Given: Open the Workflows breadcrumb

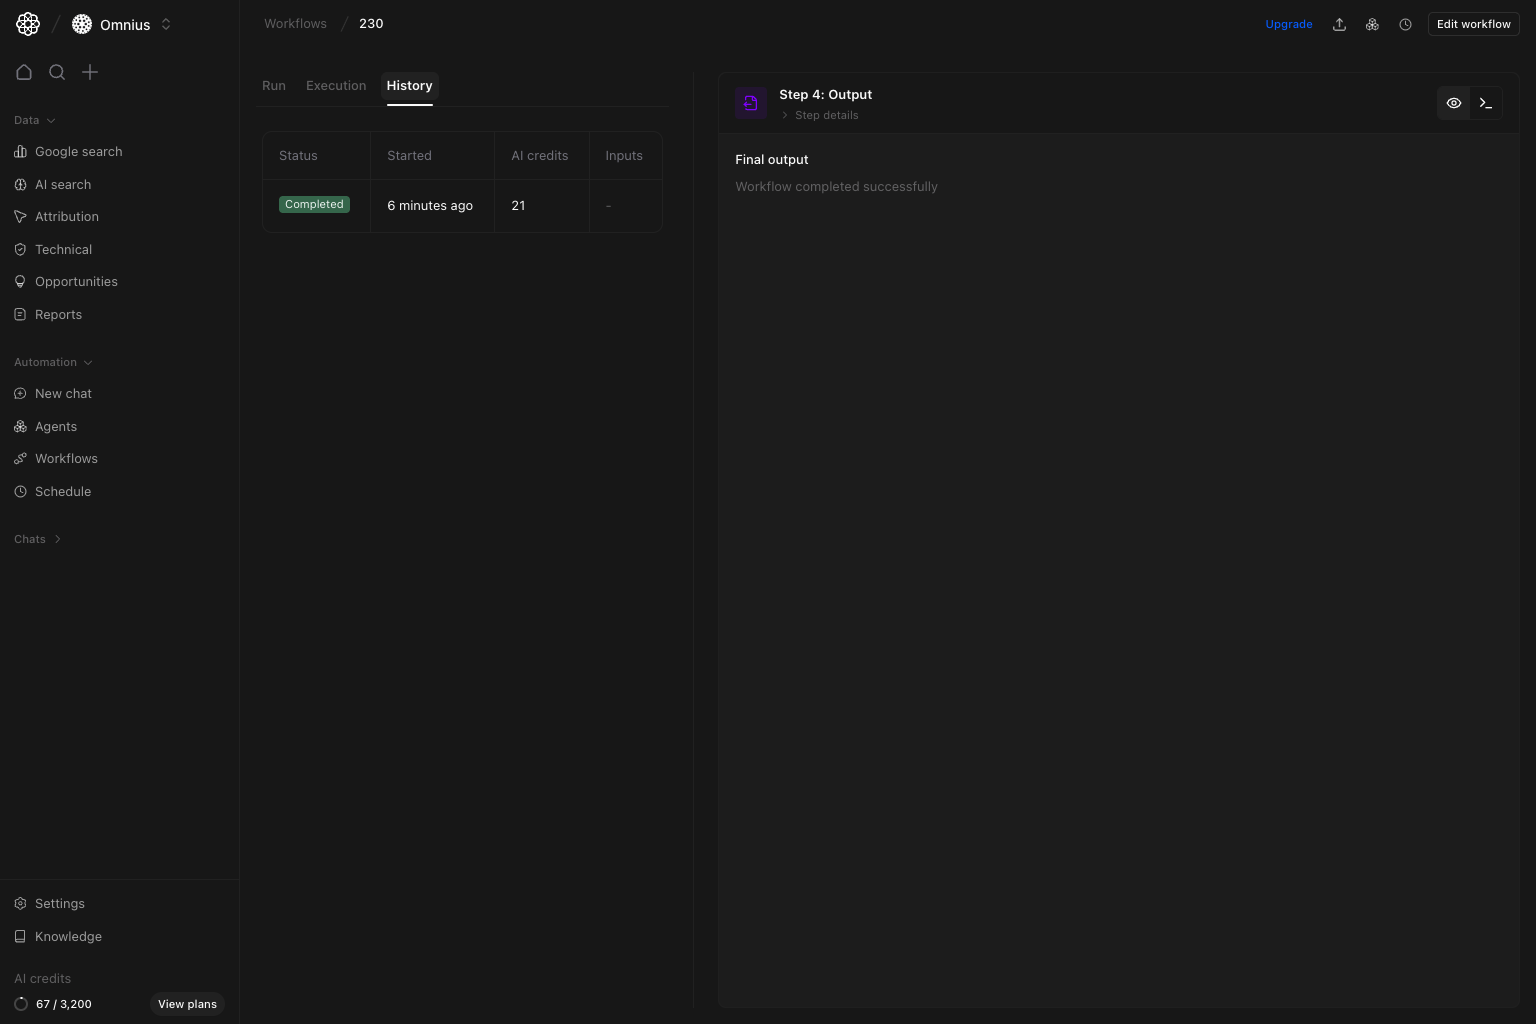Looking at the screenshot, I should pyautogui.click(x=295, y=23).
